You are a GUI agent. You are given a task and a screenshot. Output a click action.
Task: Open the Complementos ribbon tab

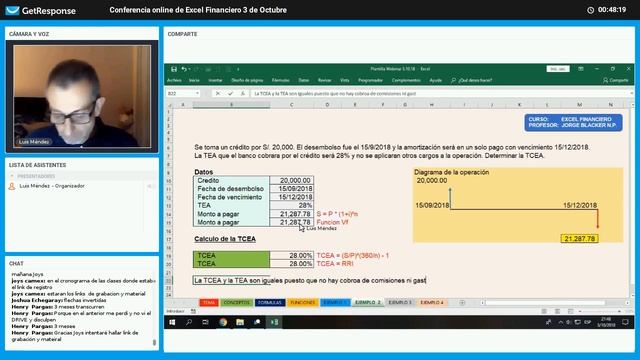tap(406, 80)
